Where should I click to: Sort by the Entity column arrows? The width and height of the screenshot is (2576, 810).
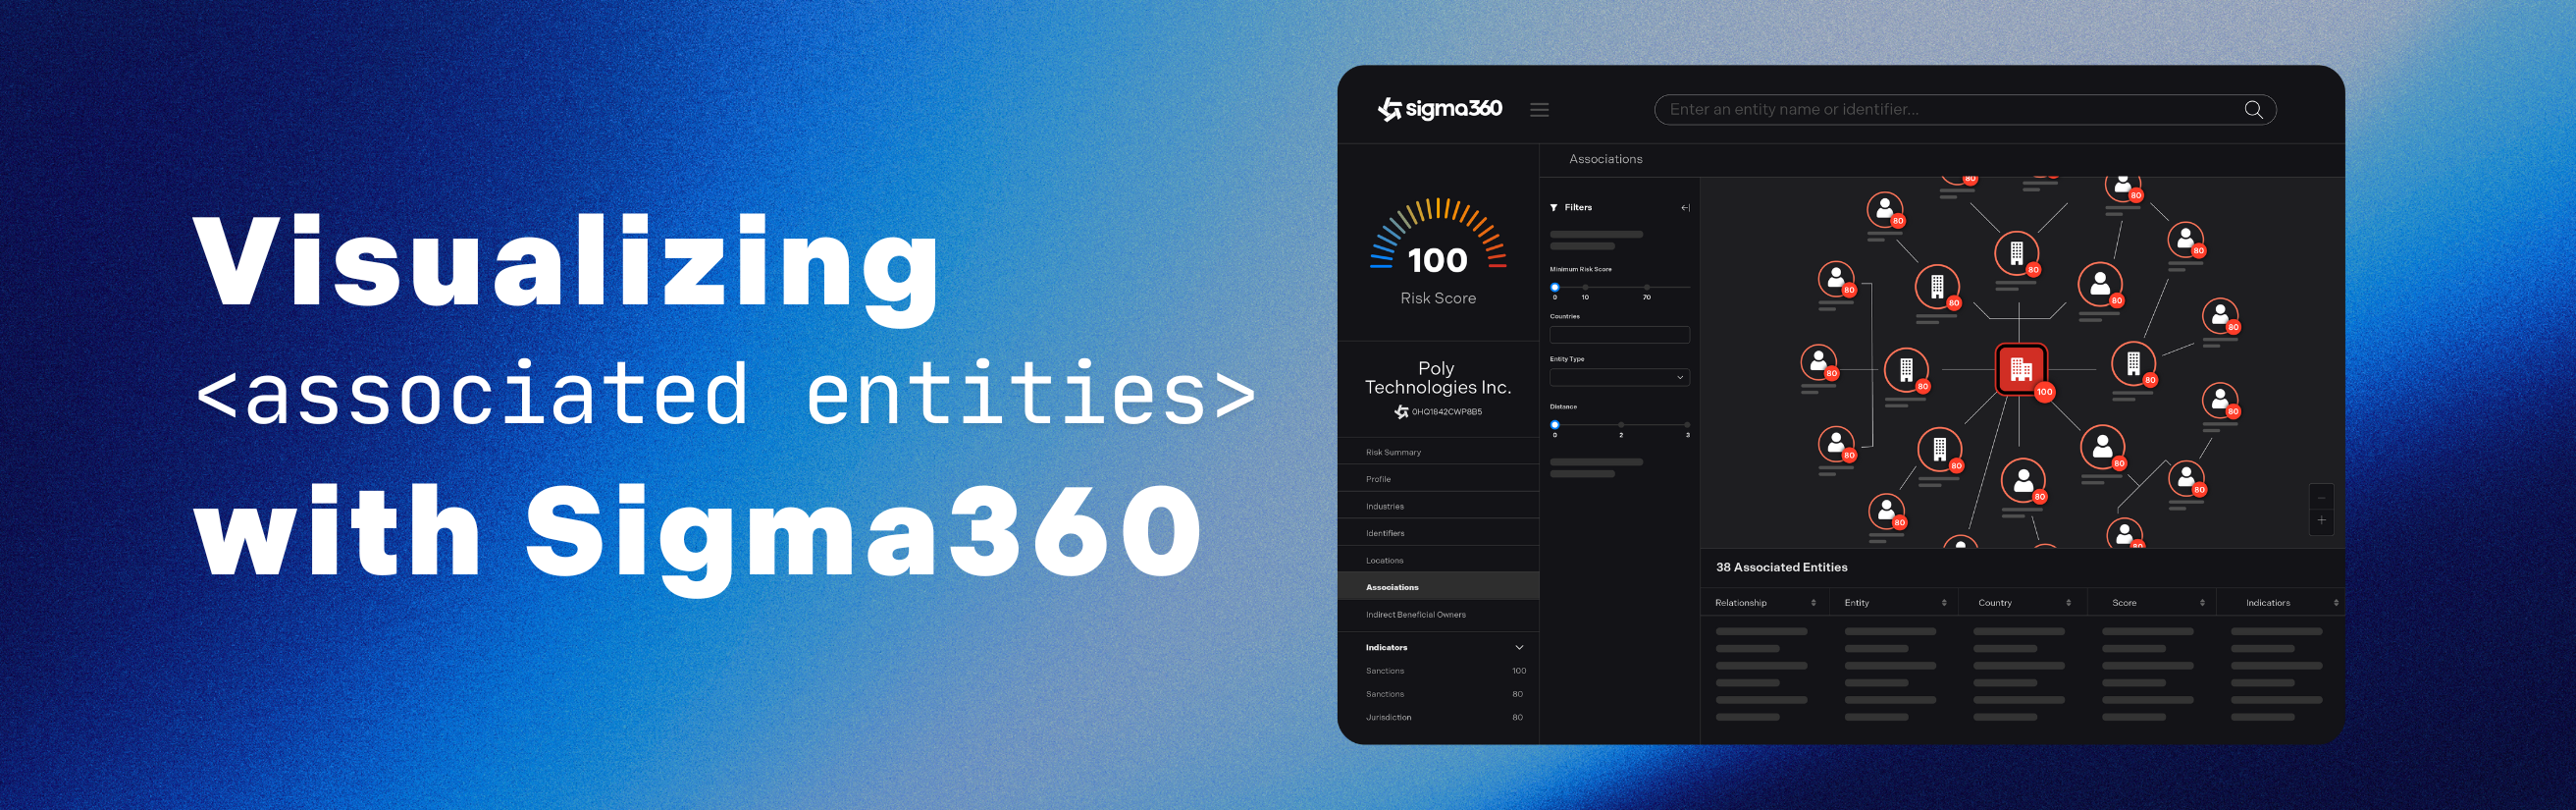(1944, 603)
